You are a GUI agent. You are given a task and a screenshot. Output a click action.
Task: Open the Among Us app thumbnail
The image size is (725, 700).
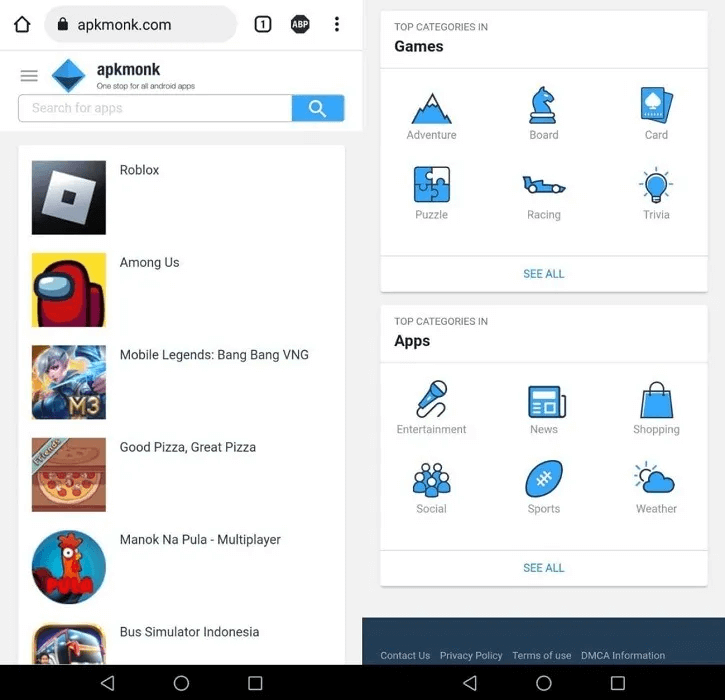coord(69,290)
